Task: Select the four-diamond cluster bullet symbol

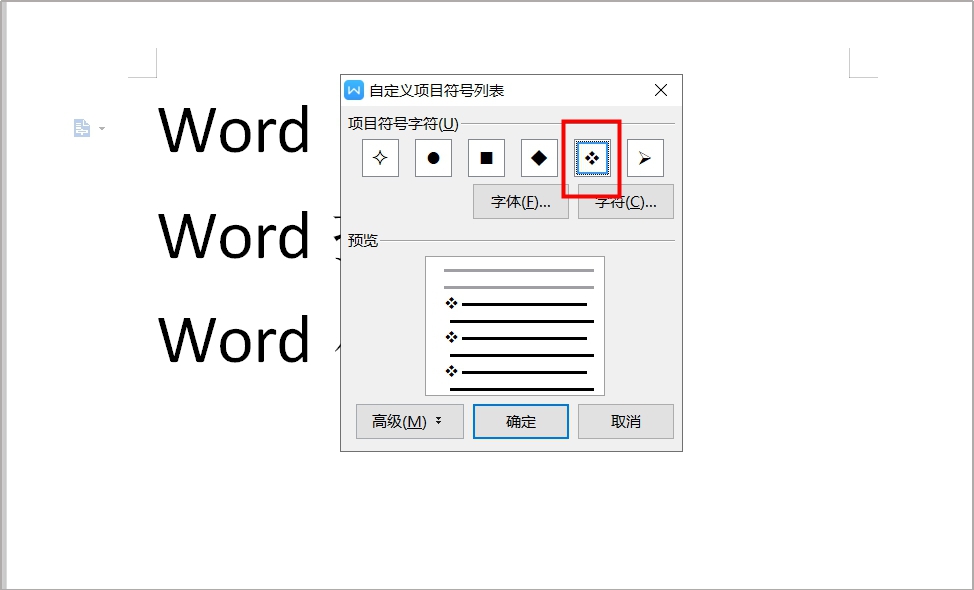Action: (592, 158)
